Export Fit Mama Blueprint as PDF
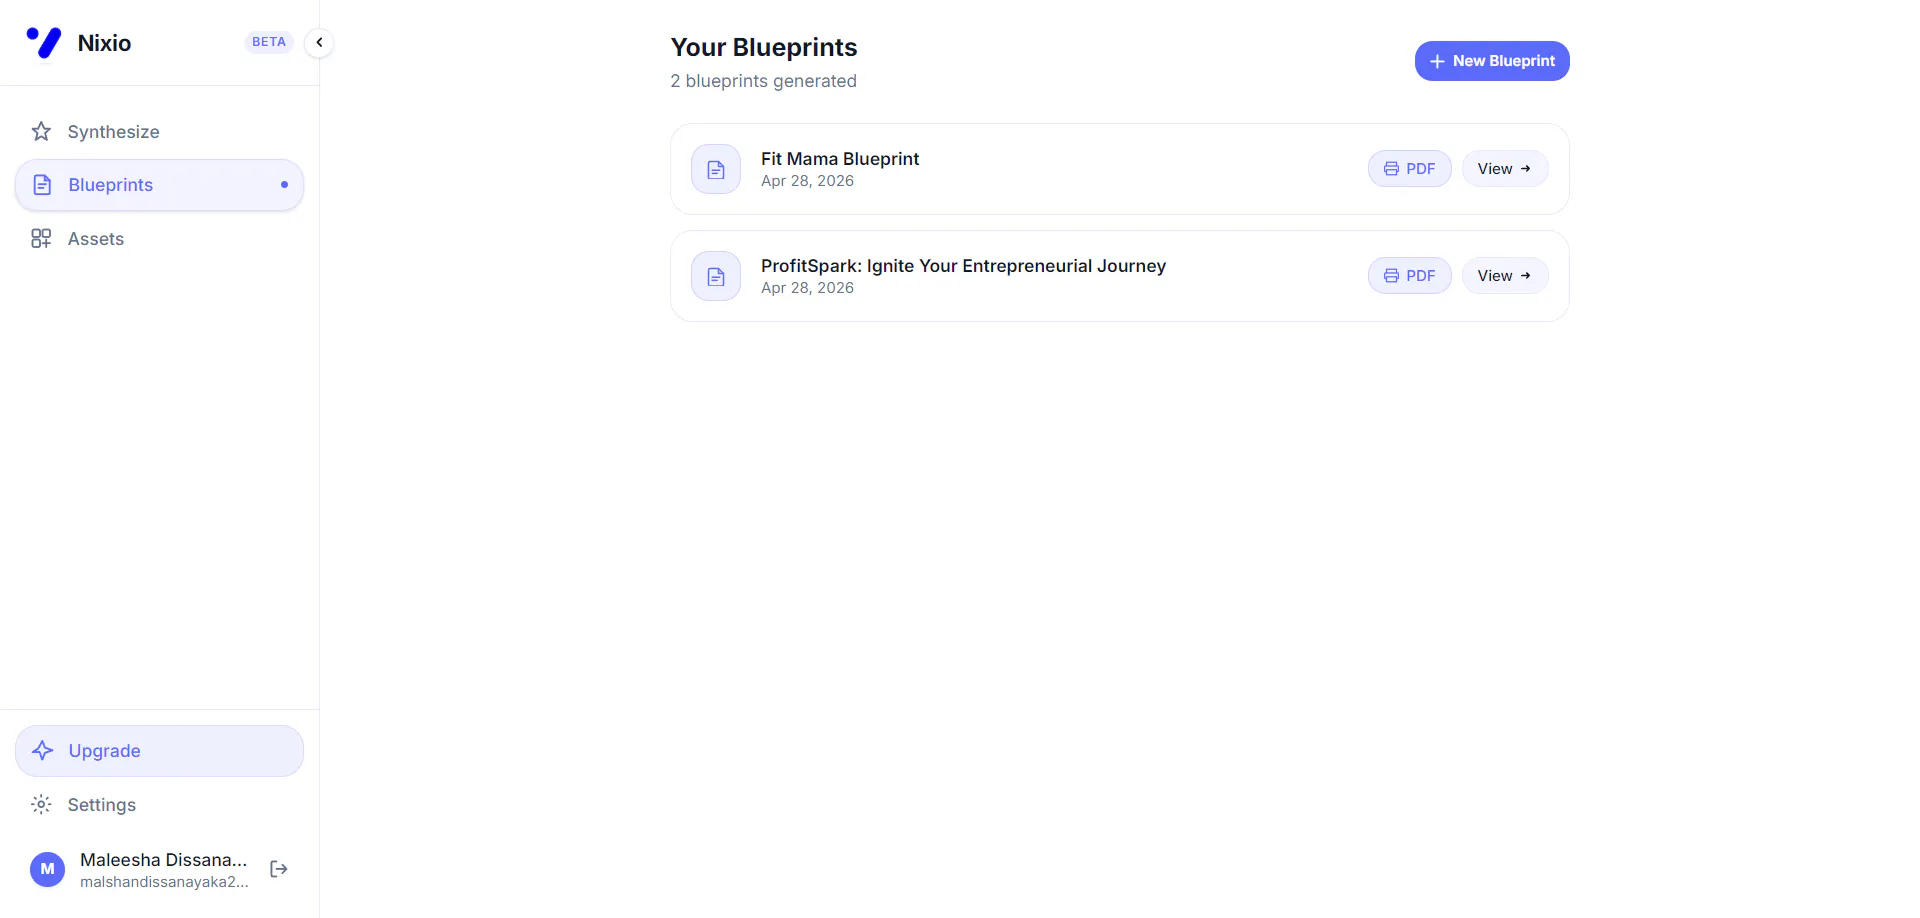The width and height of the screenshot is (1920, 918). pyautogui.click(x=1409, y=169)
